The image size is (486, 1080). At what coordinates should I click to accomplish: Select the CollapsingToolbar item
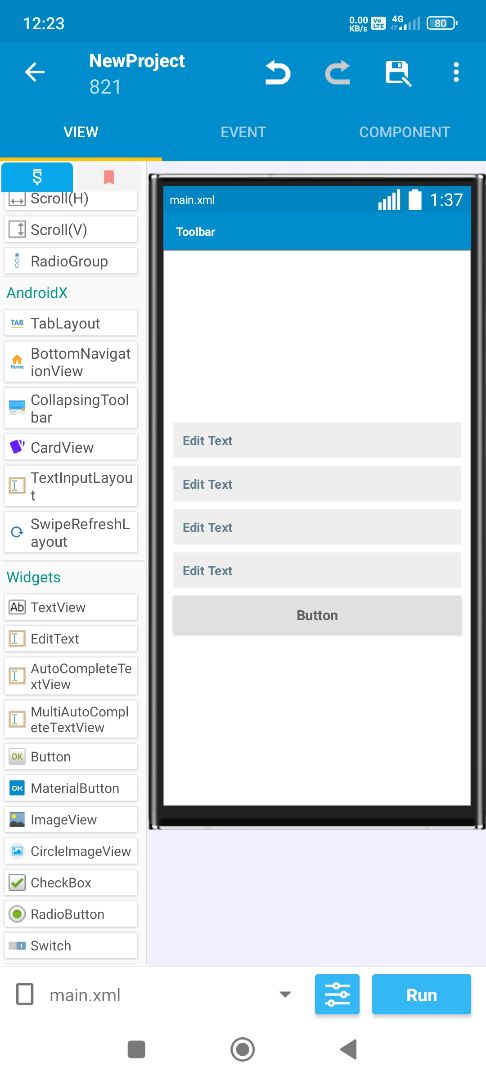71,408
